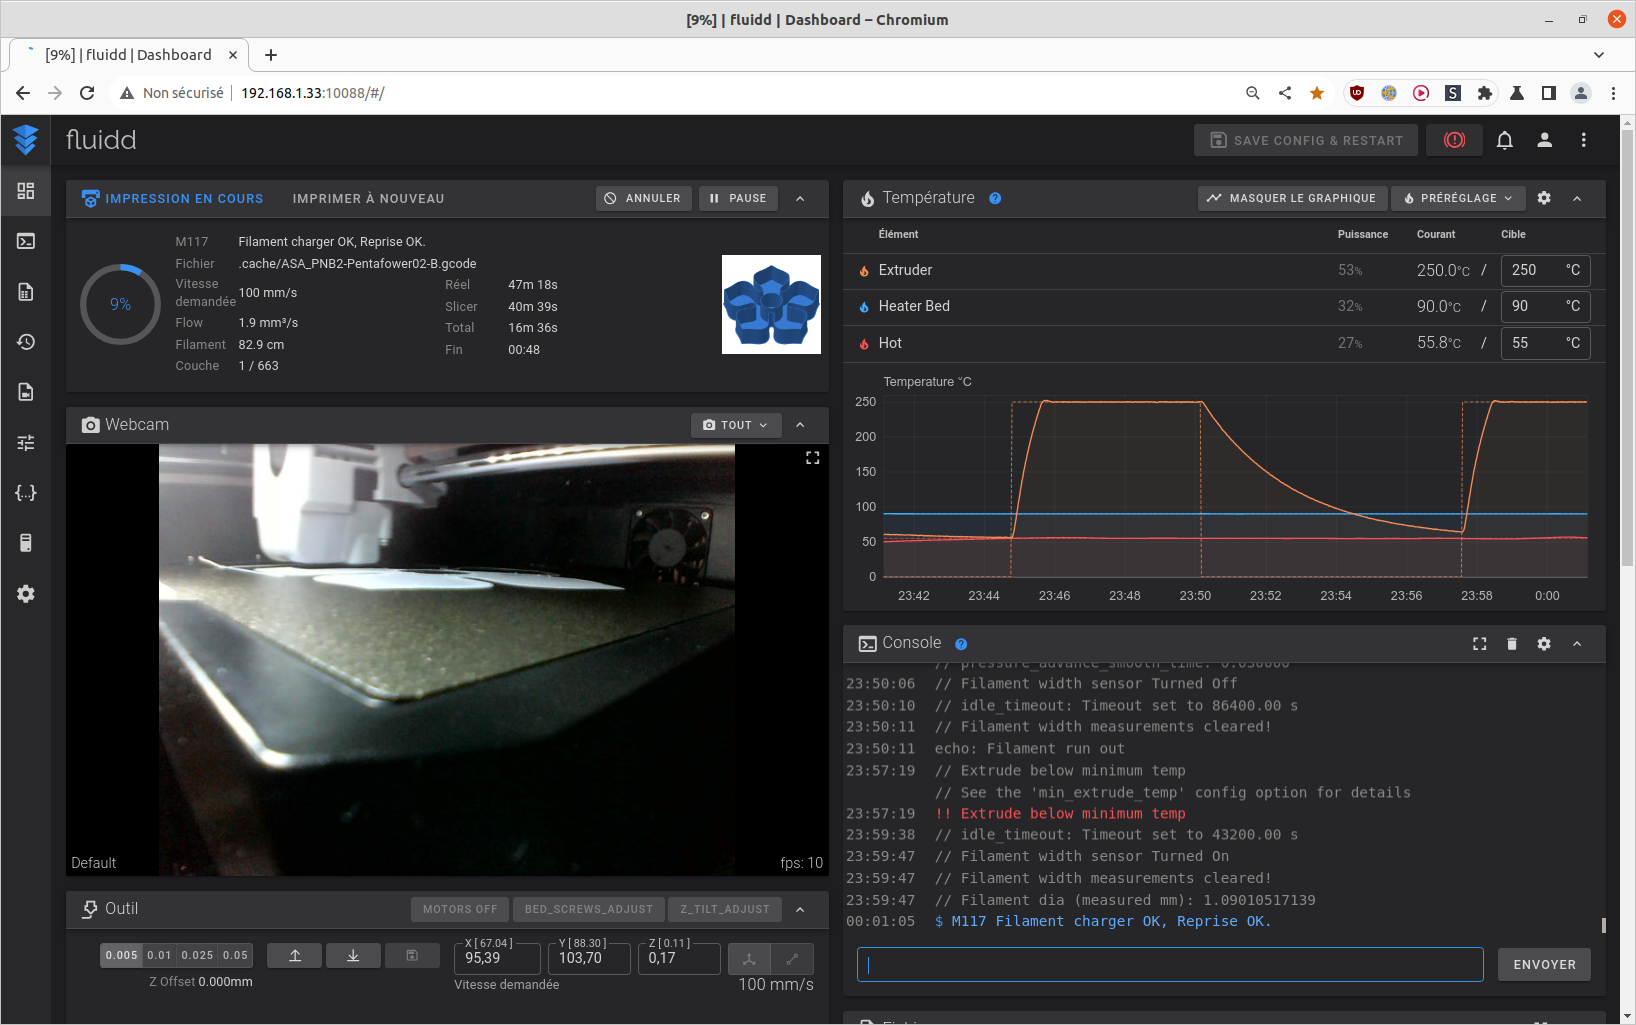Viewport: 1636px width, 1025px height.
Task: Select the Impression en cours tab
Action: tap(173, 199)
